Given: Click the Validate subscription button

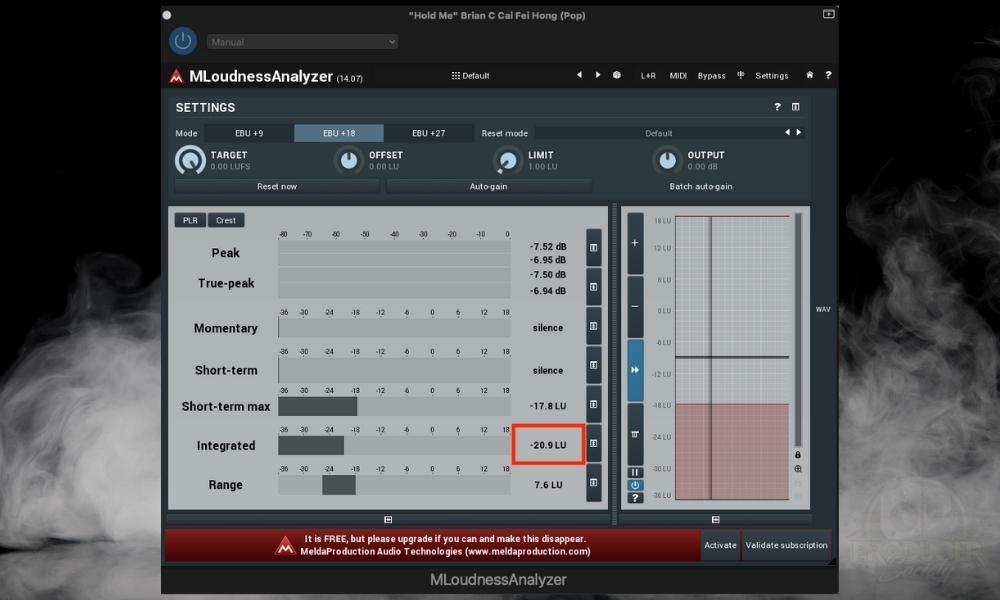Looking at the screenshot, I should pos(786,545).
